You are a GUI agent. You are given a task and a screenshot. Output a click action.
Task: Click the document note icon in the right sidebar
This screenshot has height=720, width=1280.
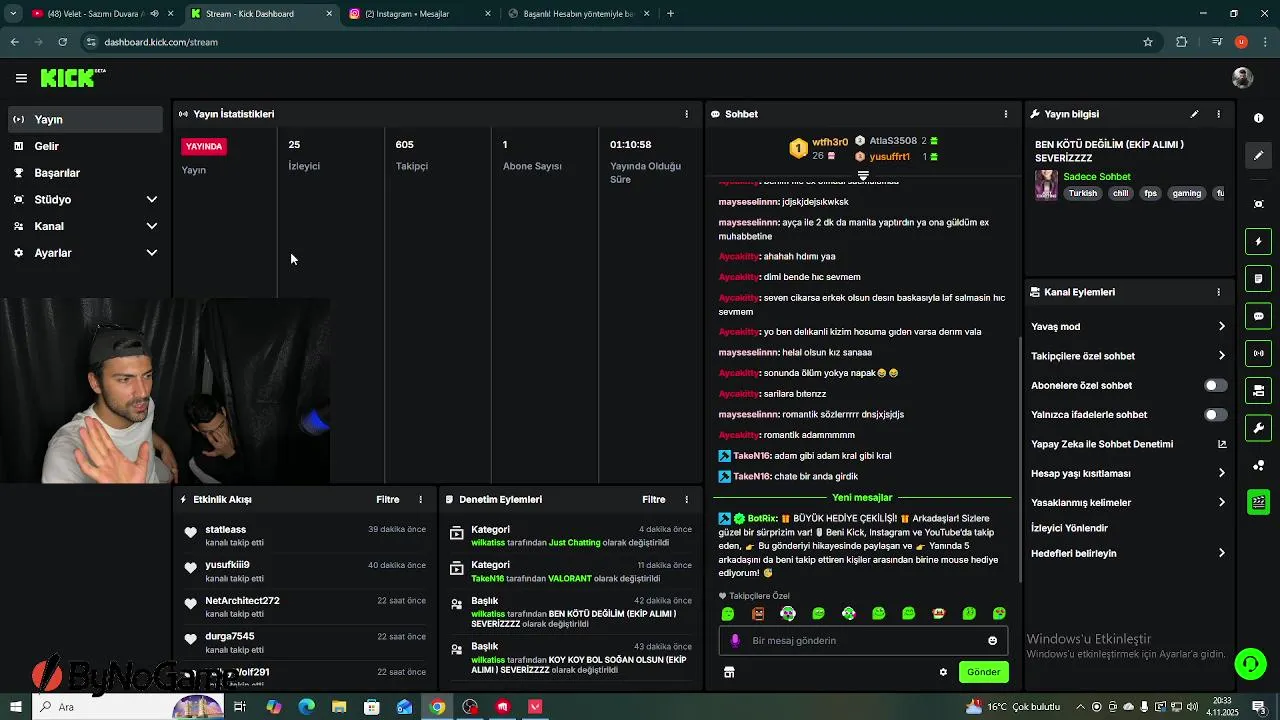(x=1258, y=278)
